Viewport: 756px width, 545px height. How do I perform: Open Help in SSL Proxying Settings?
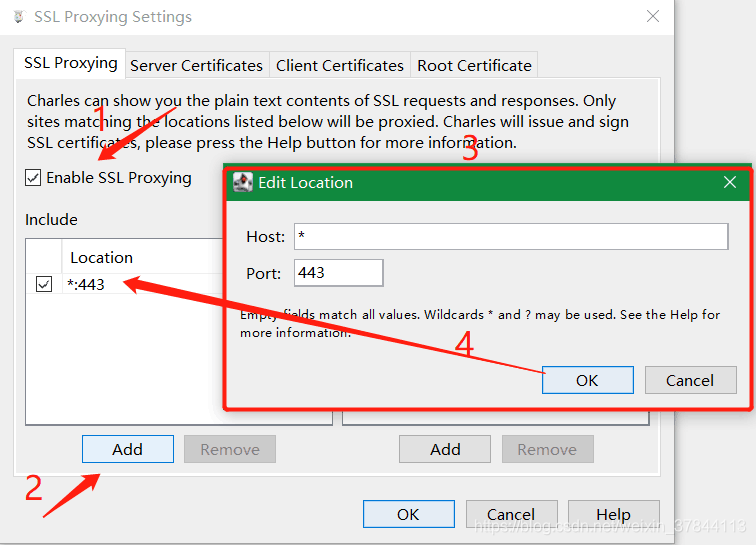pyautogui.click(x=614, y=514)
